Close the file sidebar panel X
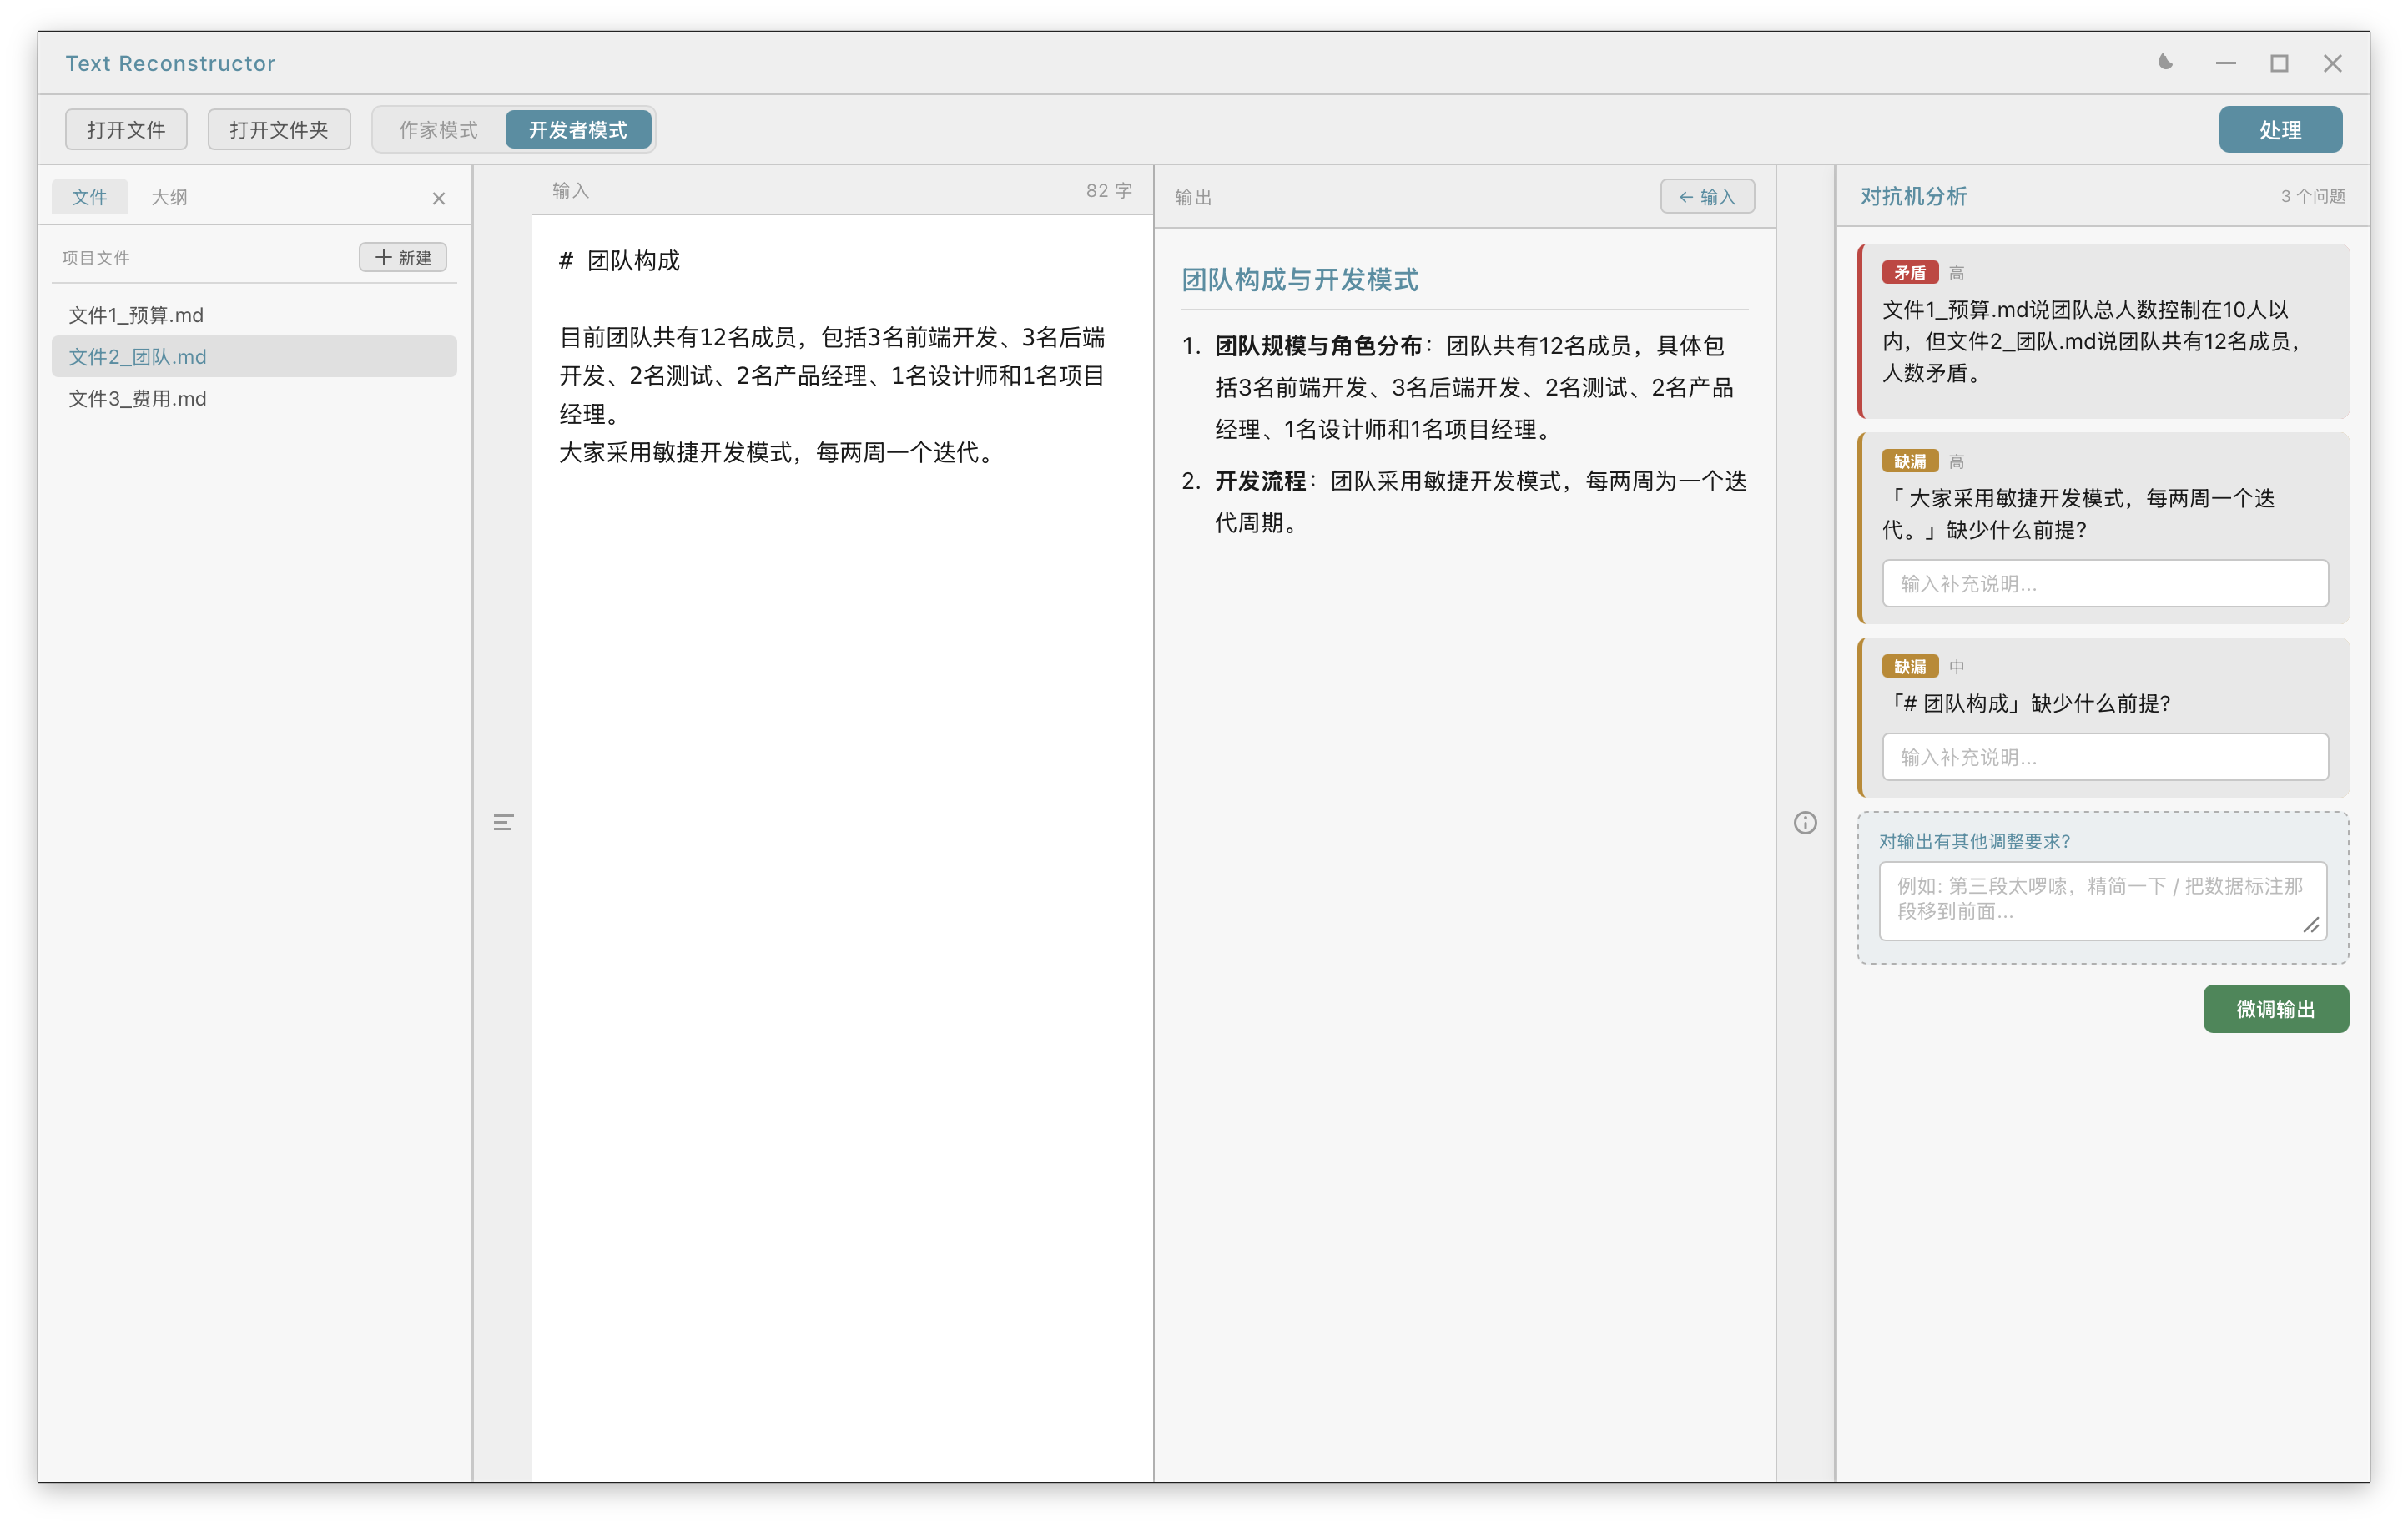 pyautogui.click(x=438, y=198)
